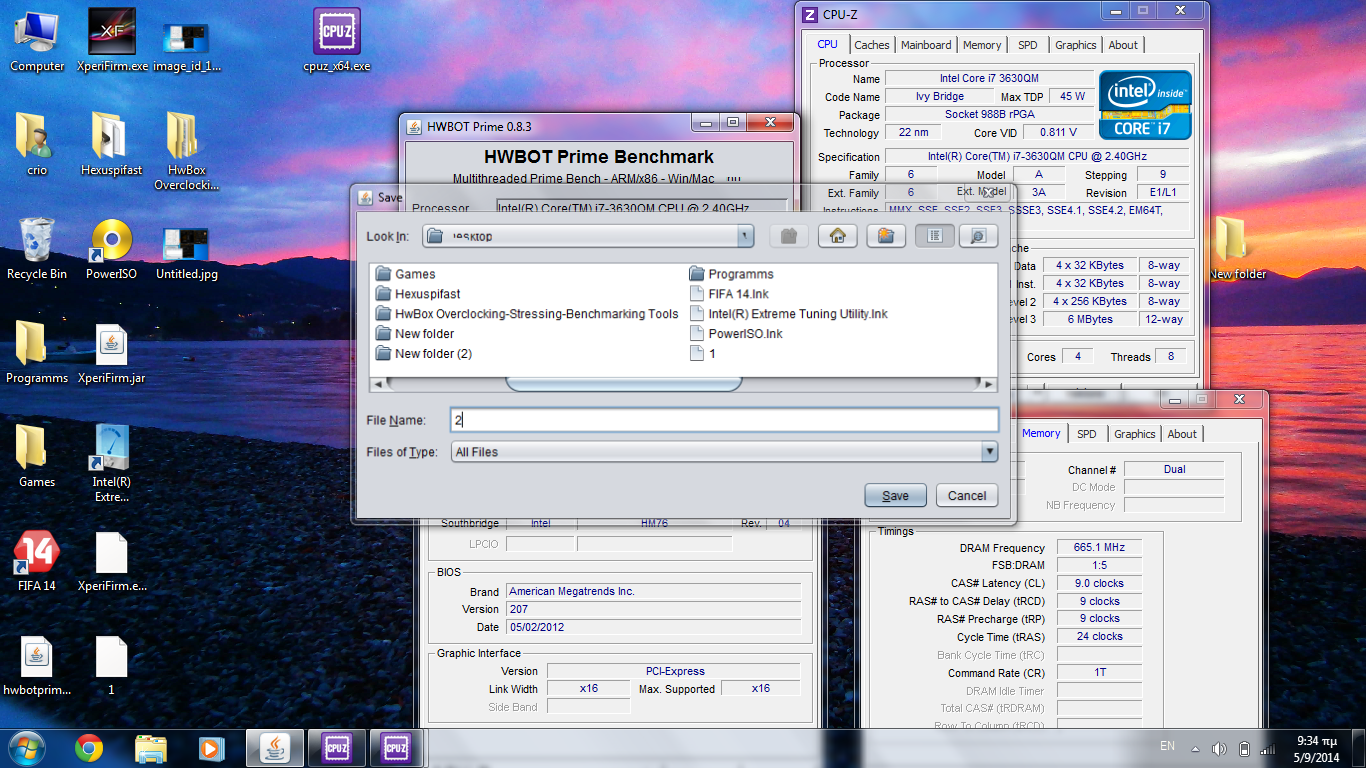Click the file list scroll-right arrow

point(989,384)
